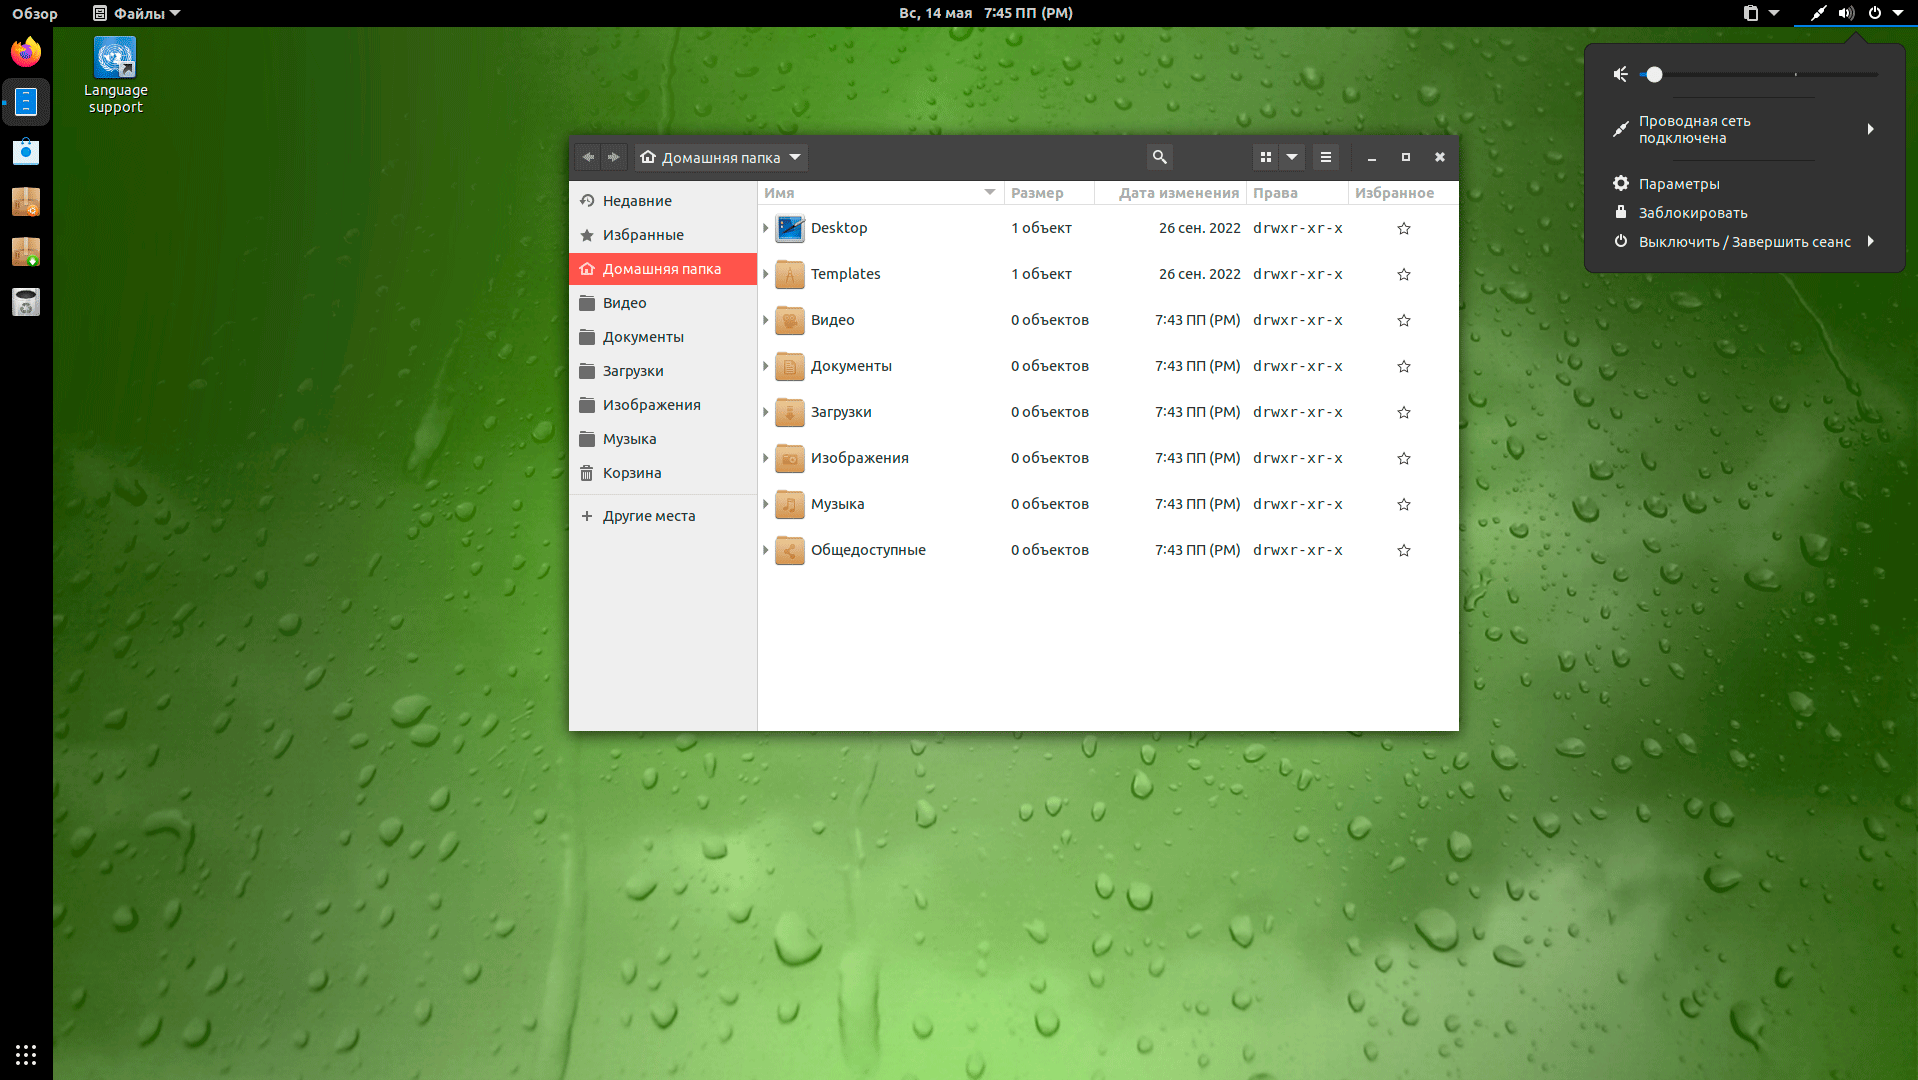
Task: Open the hamburger menu in Files toolbar
Action: [x=1325, y=157]
